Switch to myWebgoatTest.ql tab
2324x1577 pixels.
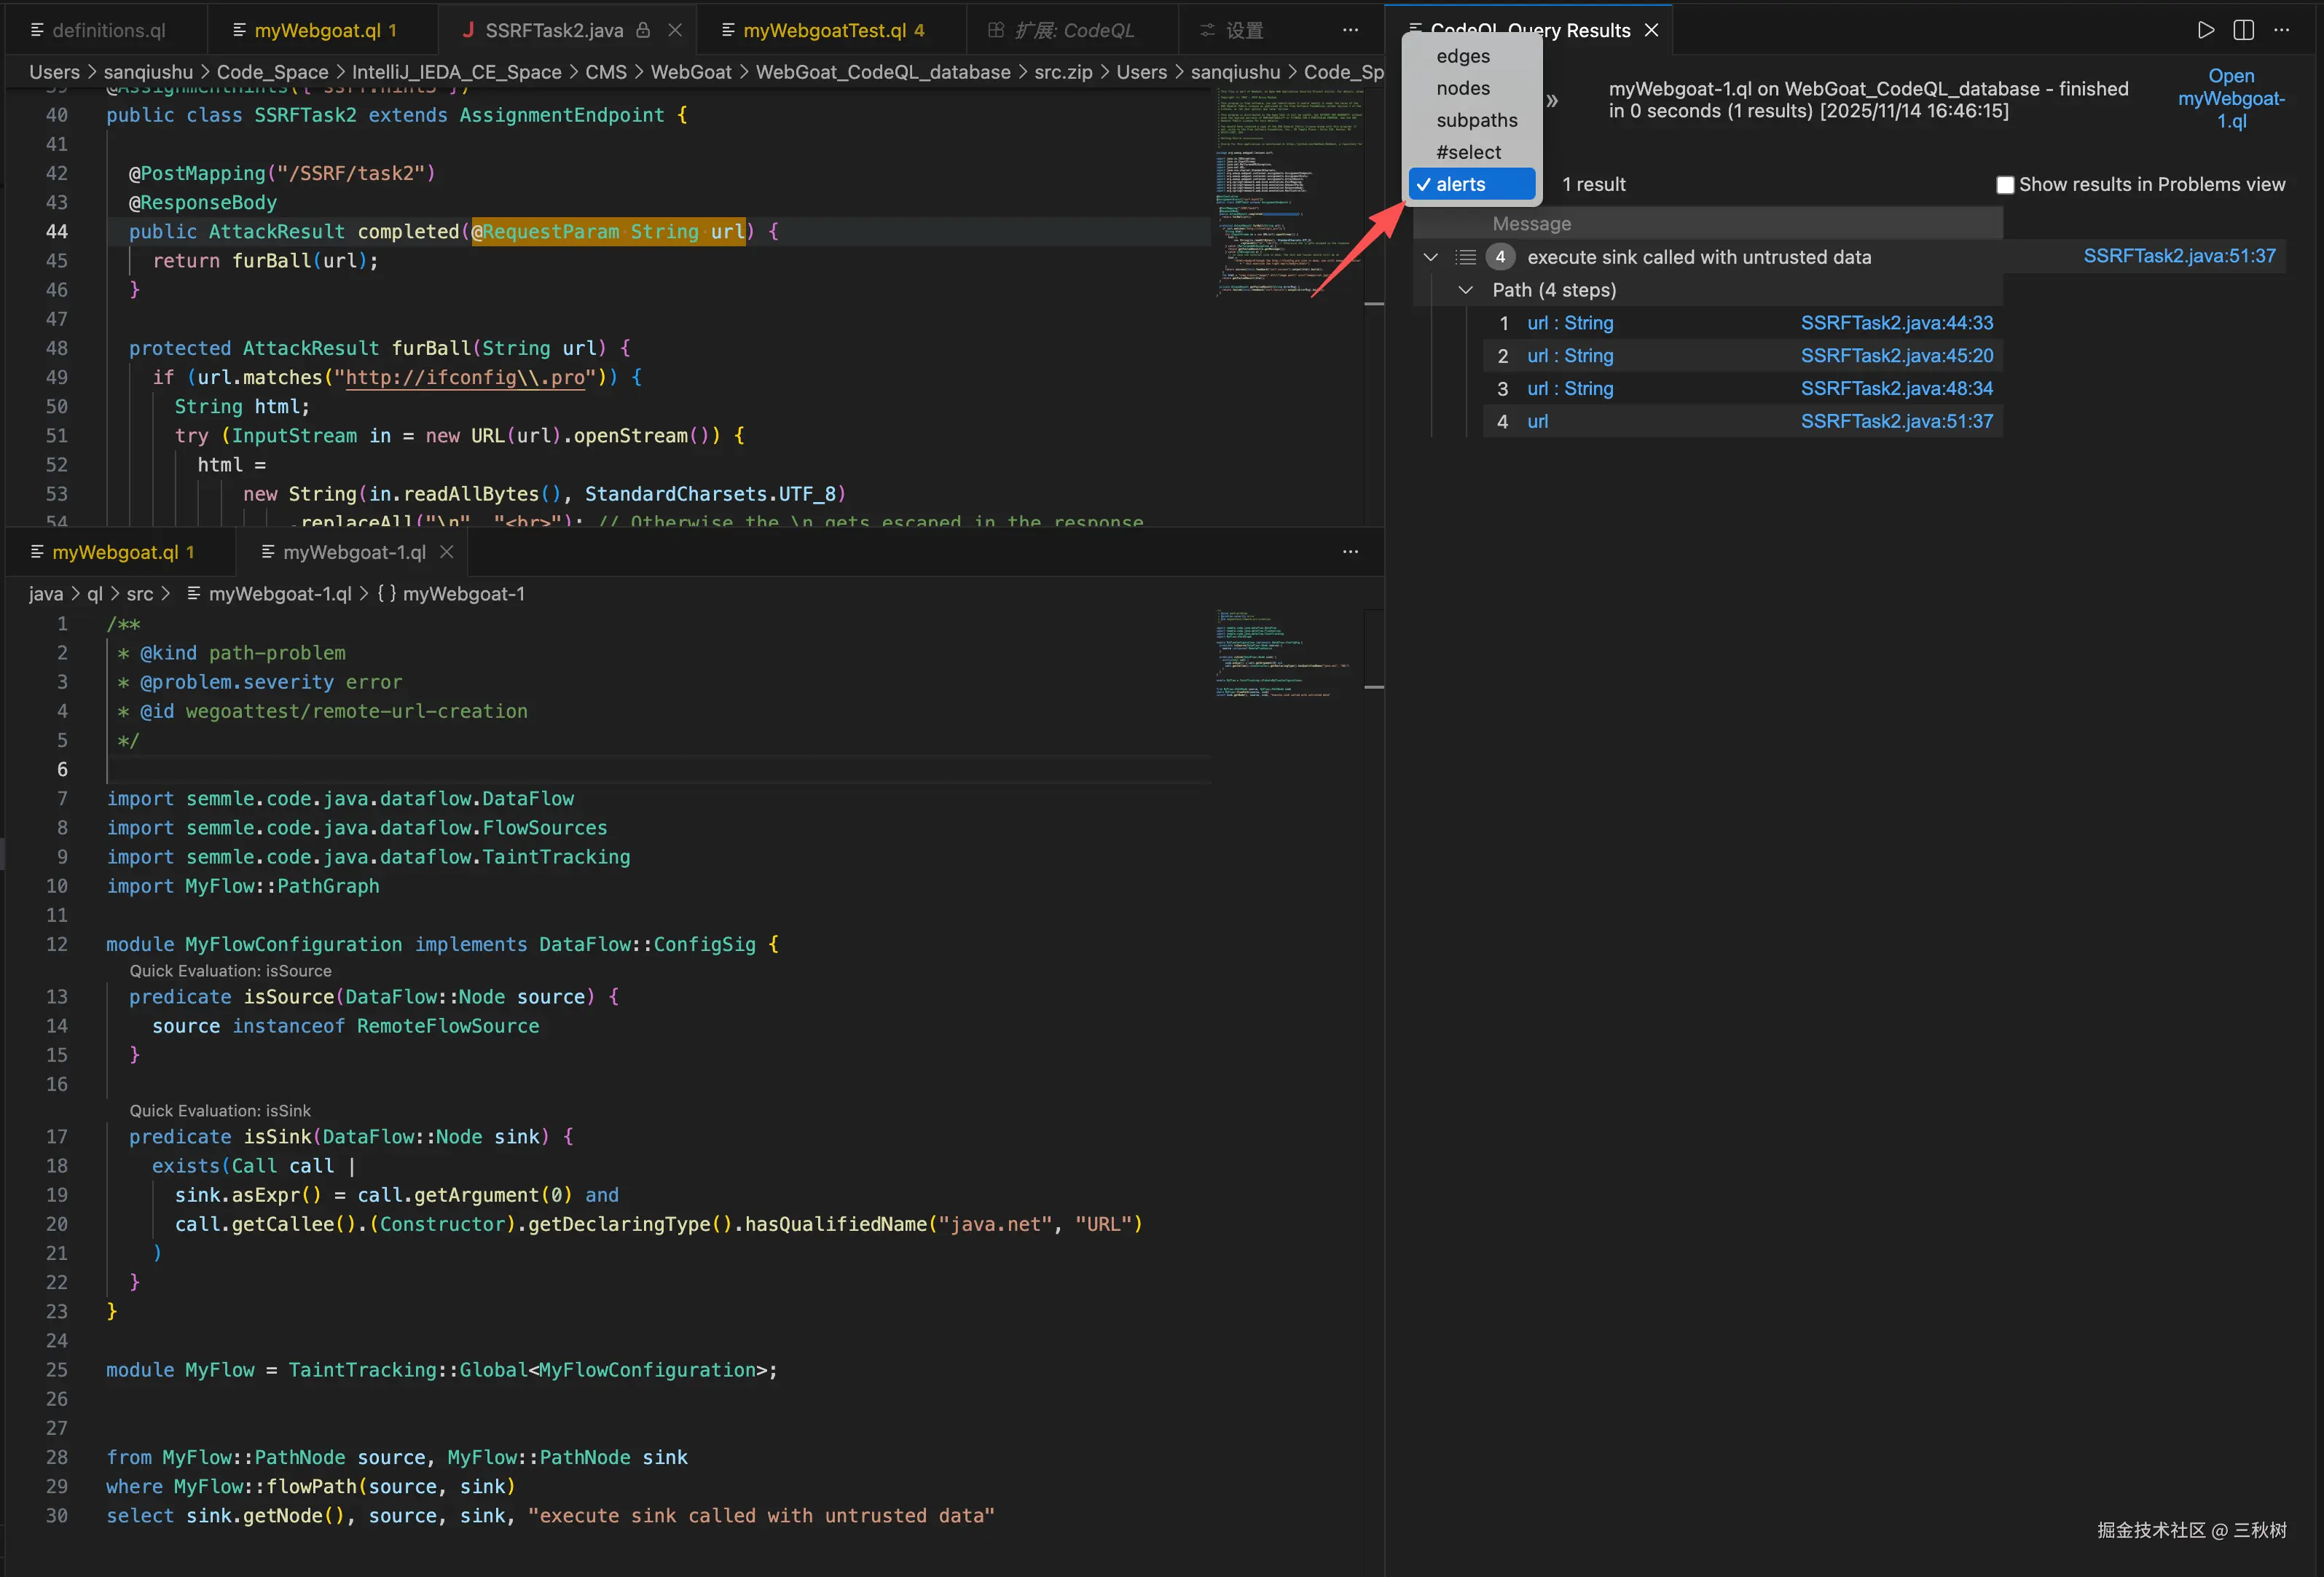[824, 30]
